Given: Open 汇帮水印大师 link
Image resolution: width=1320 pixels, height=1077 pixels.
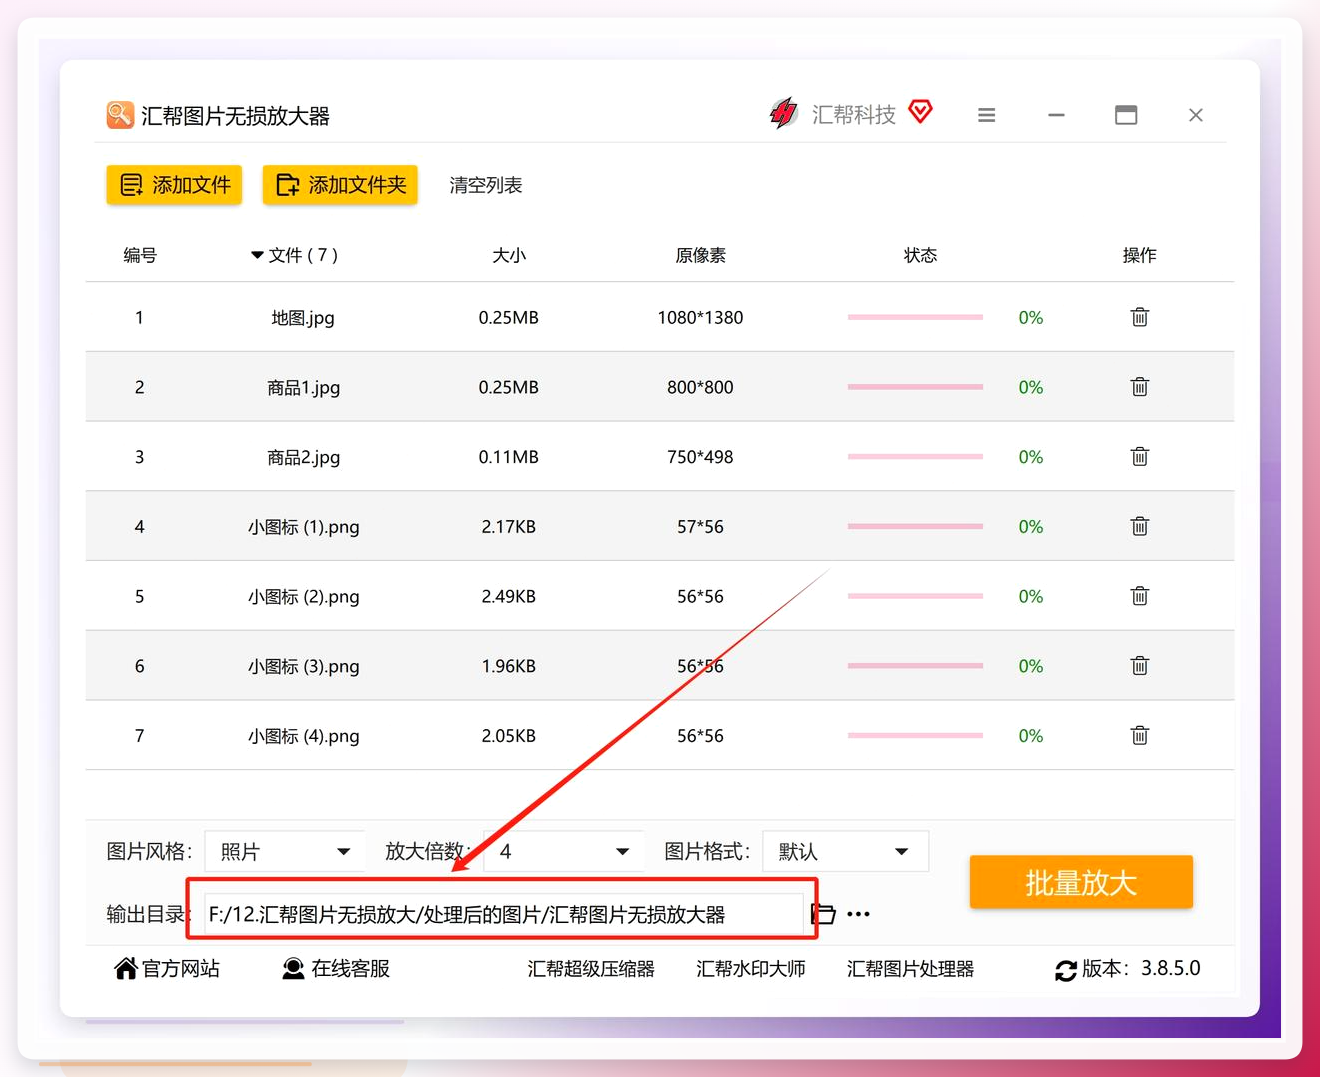Looking at the screenshot, I should coord(751,969).
